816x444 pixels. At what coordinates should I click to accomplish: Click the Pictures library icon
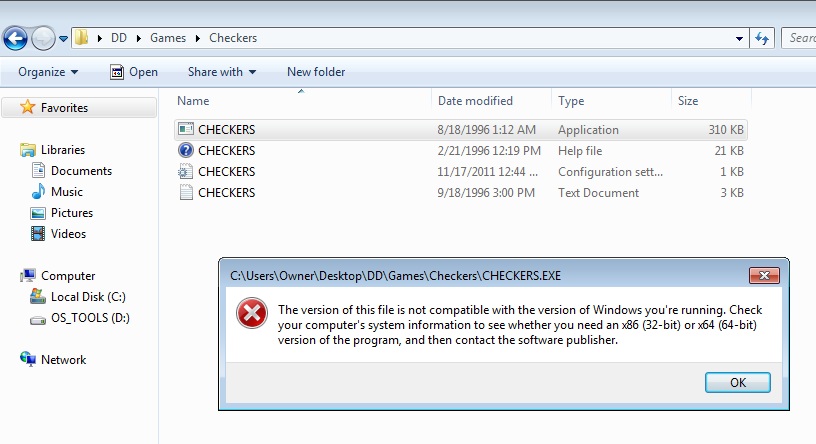tap(37, 213)
